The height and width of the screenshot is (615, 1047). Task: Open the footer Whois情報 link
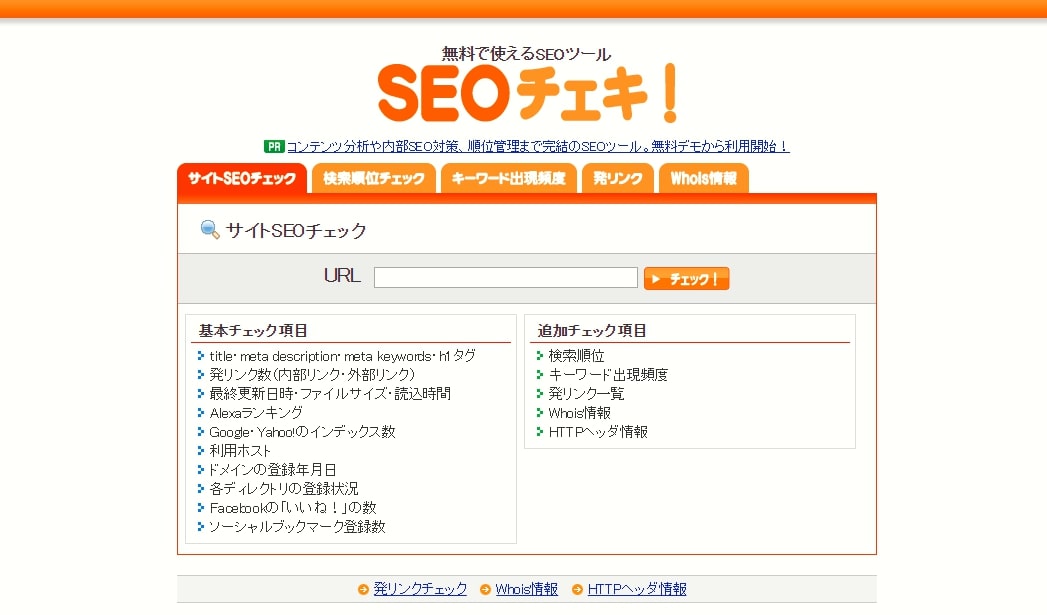(x=526, y=589)
